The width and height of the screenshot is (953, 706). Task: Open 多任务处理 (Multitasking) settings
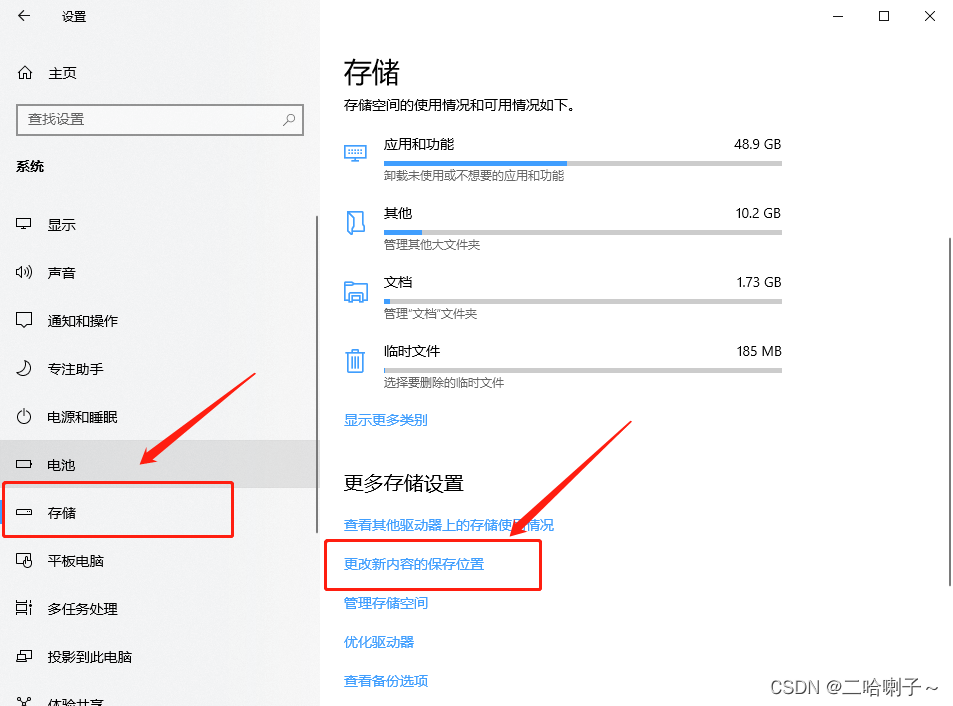[x=23, y=609]
